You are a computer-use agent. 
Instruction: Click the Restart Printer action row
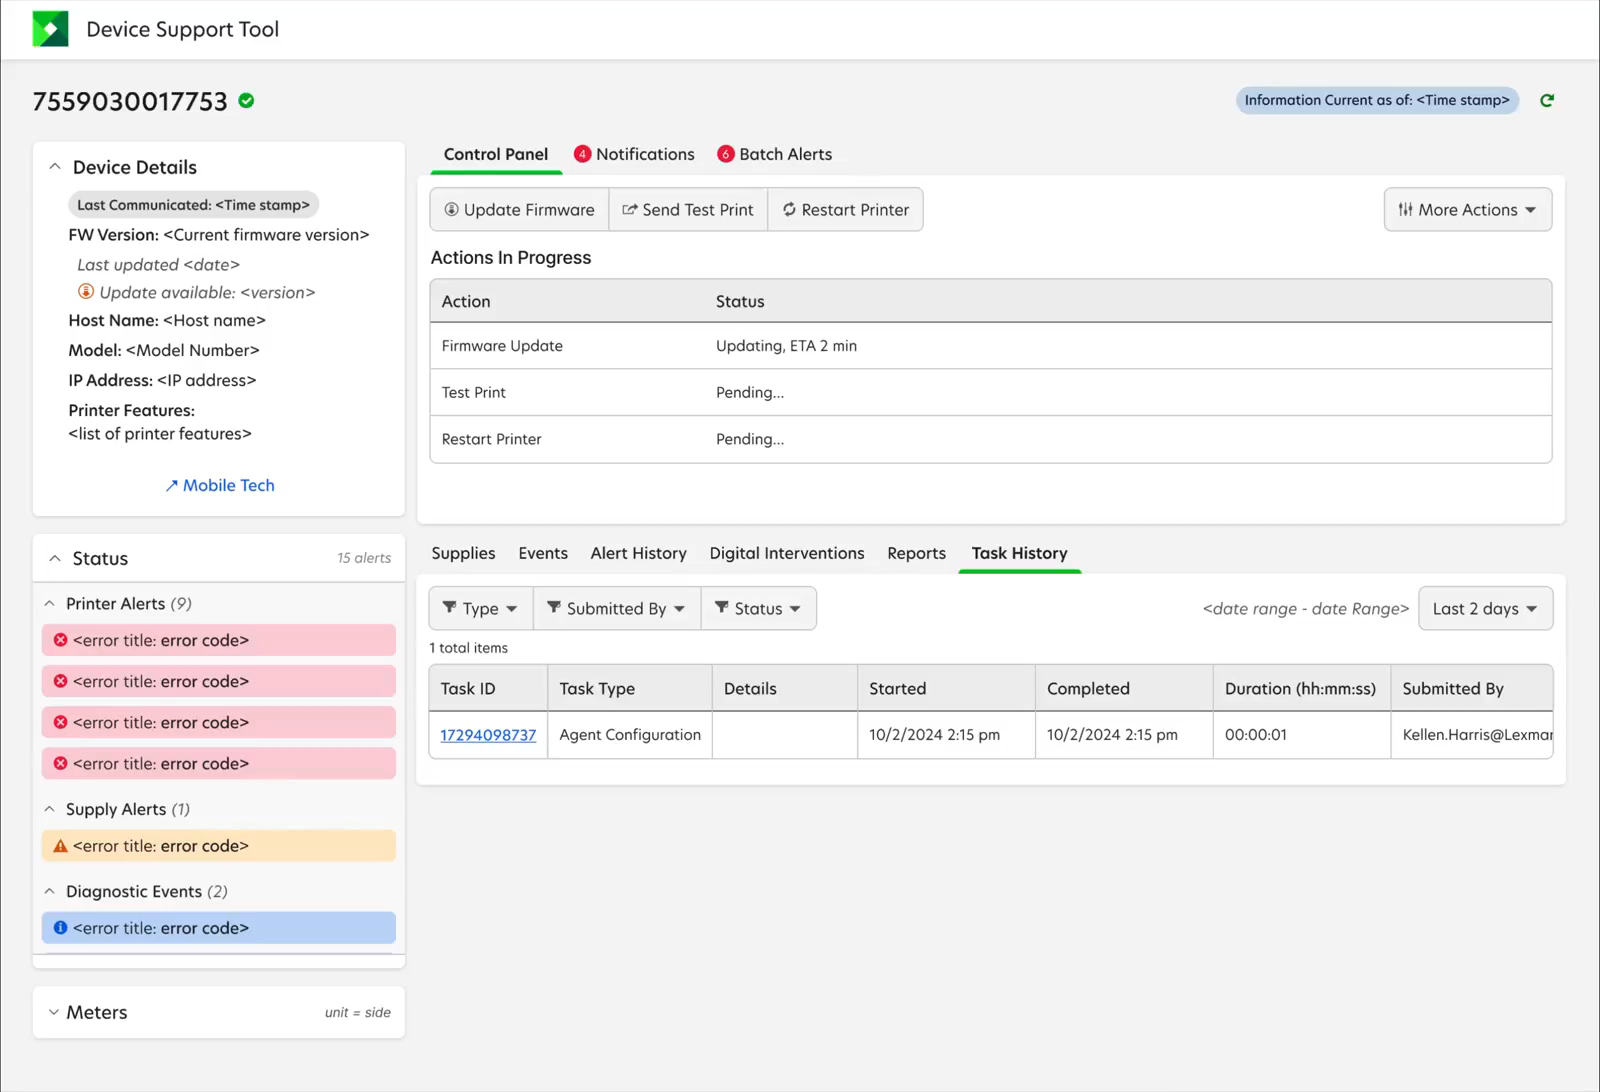click(x=991, y=439)
